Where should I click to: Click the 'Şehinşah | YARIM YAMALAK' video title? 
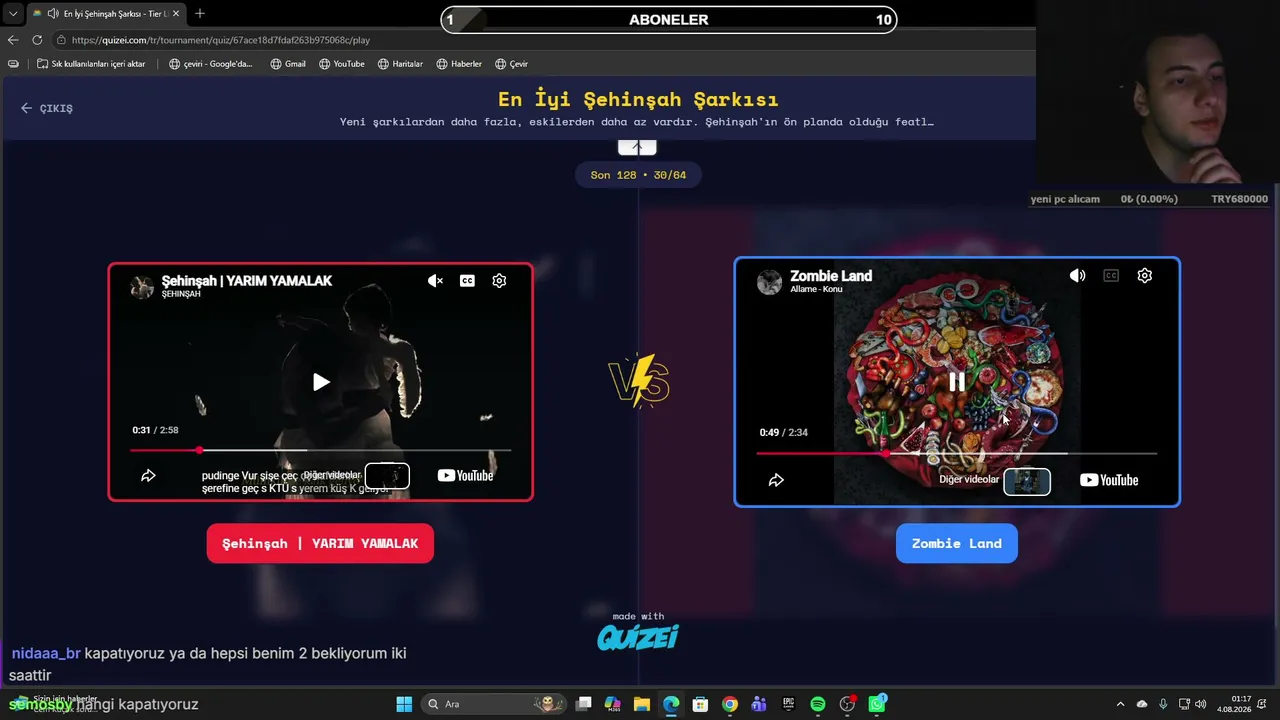tap(247, 281)
